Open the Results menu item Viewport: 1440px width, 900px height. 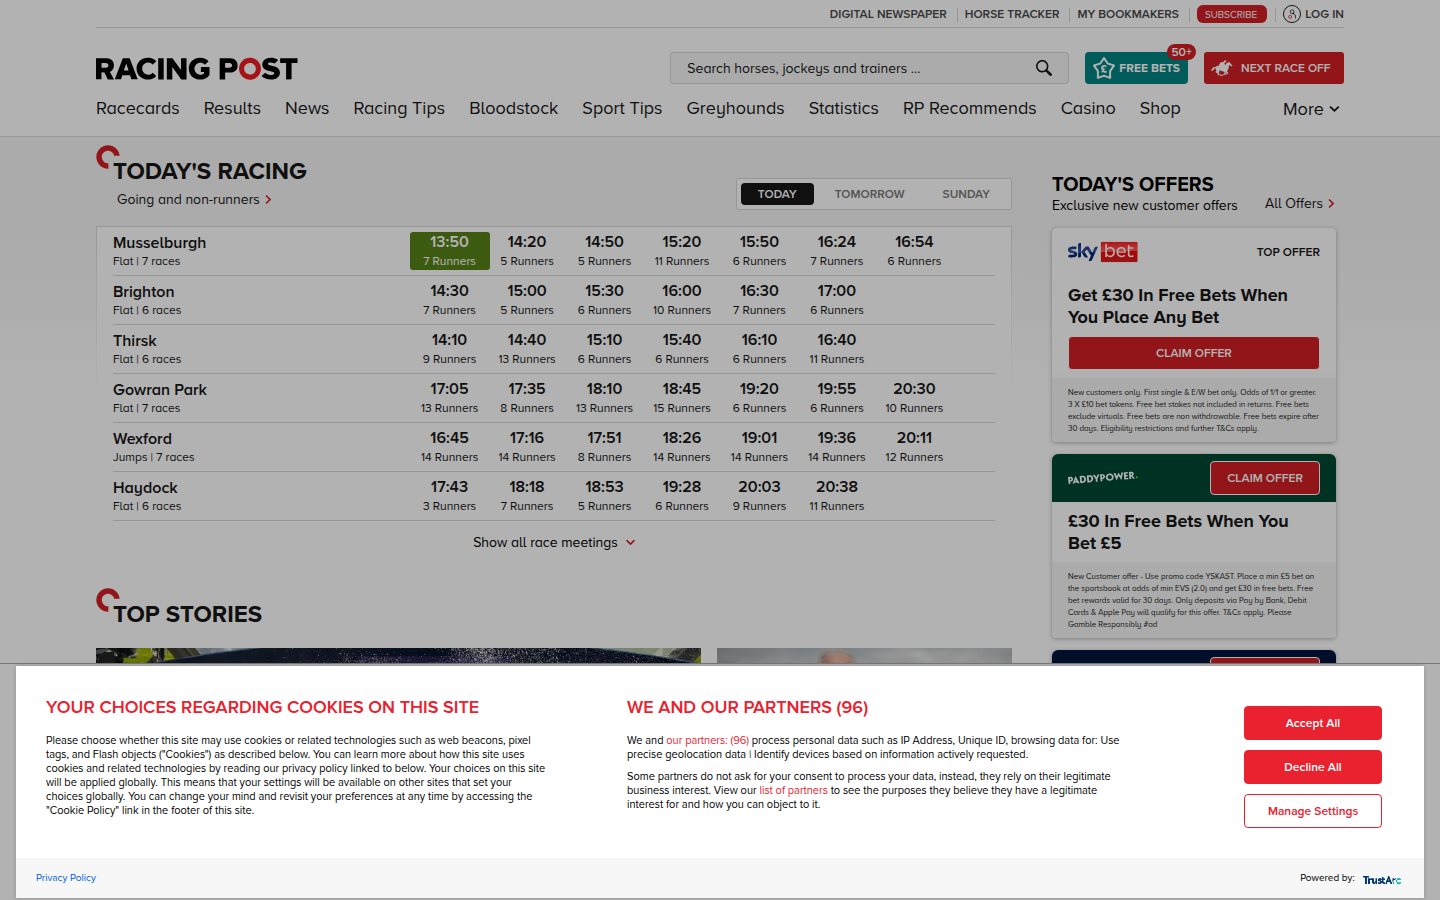tap(232, 108)
